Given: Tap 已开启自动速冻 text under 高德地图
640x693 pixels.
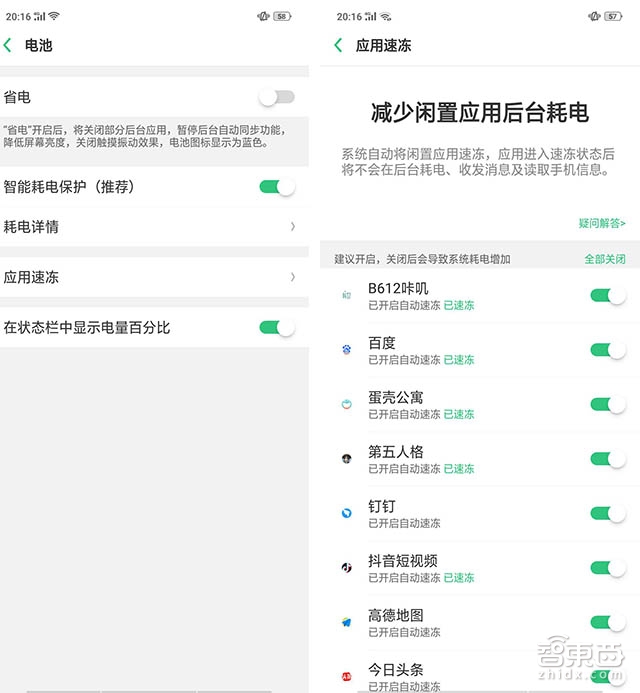Looking at the screenshot, I should tap(404, 632).
